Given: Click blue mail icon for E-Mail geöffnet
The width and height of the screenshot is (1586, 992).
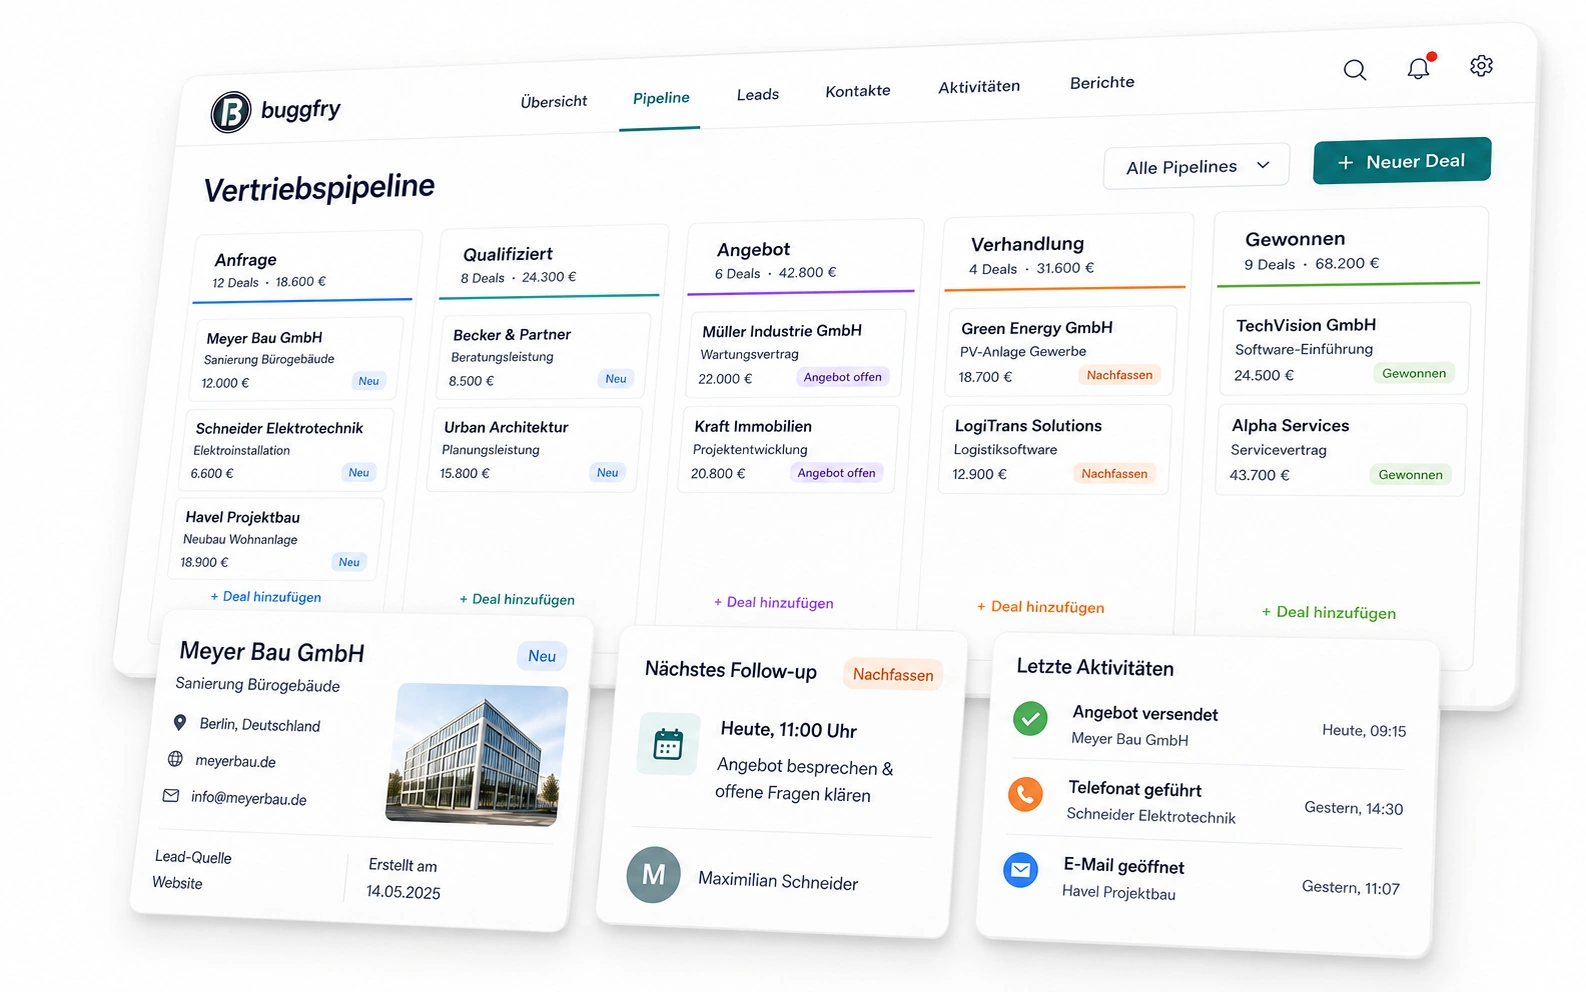Looking at the screenshot, I should click(x=1020, y=871).
